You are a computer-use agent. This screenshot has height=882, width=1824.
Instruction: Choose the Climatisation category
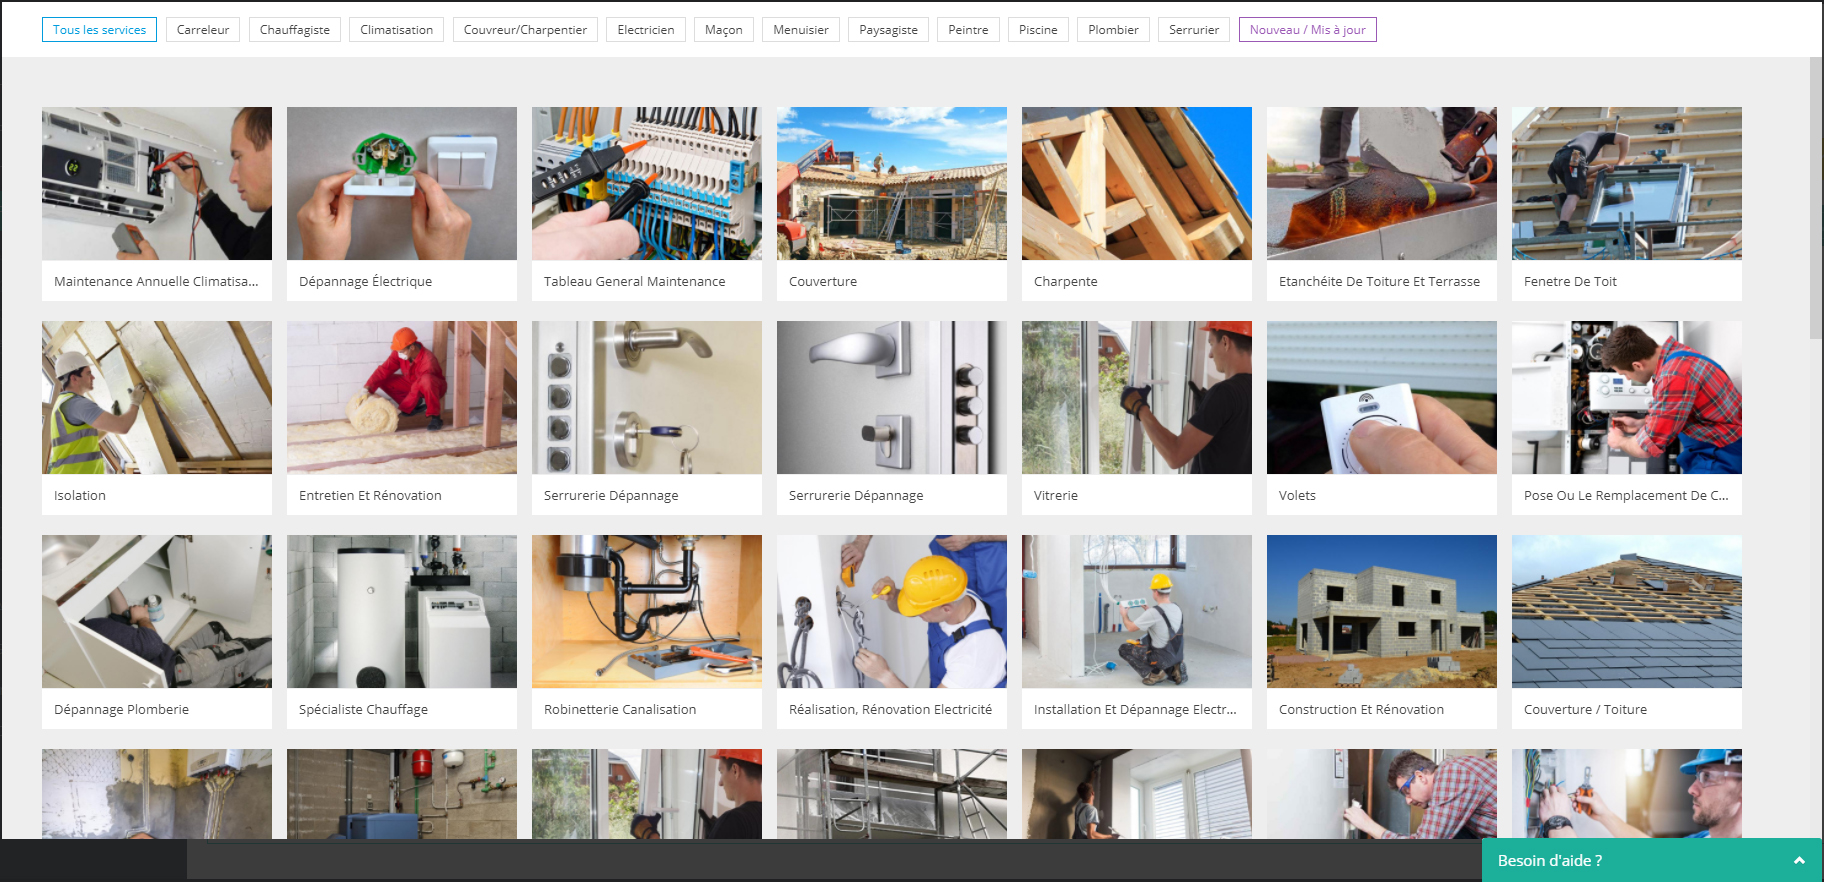click(397, 30)
